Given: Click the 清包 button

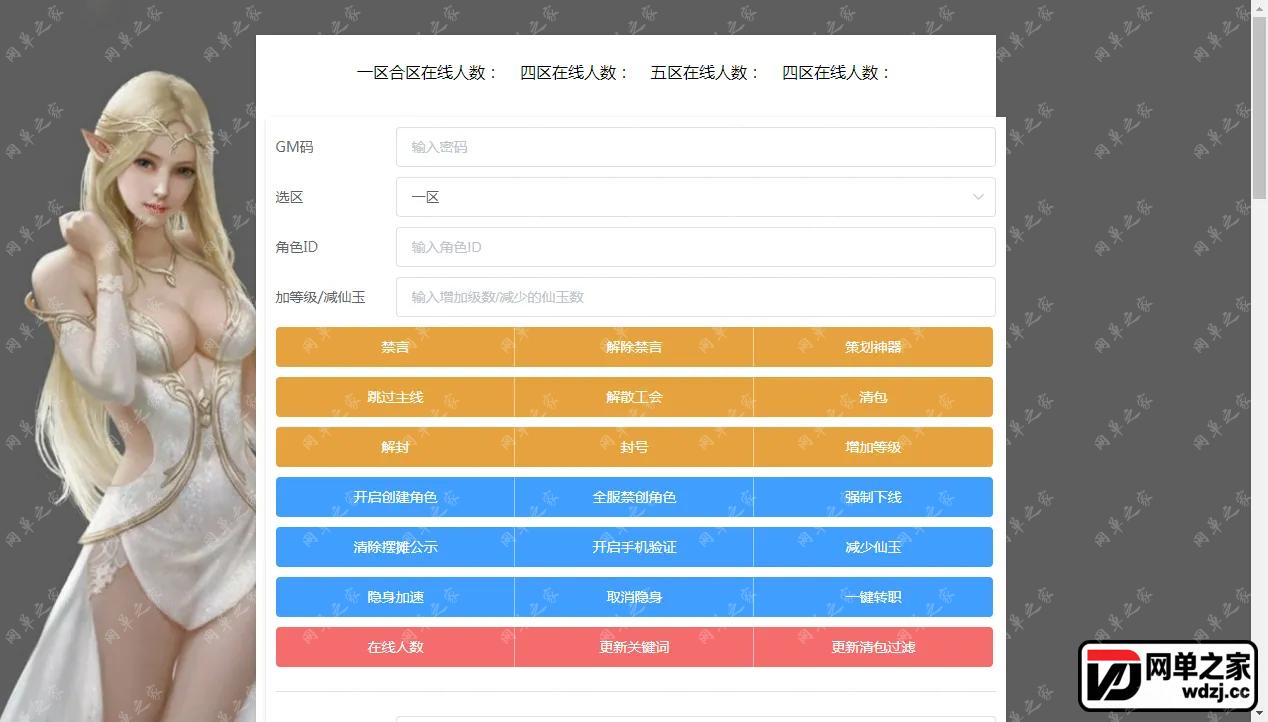Looking at the screenshot, I should tap(873, 397).
